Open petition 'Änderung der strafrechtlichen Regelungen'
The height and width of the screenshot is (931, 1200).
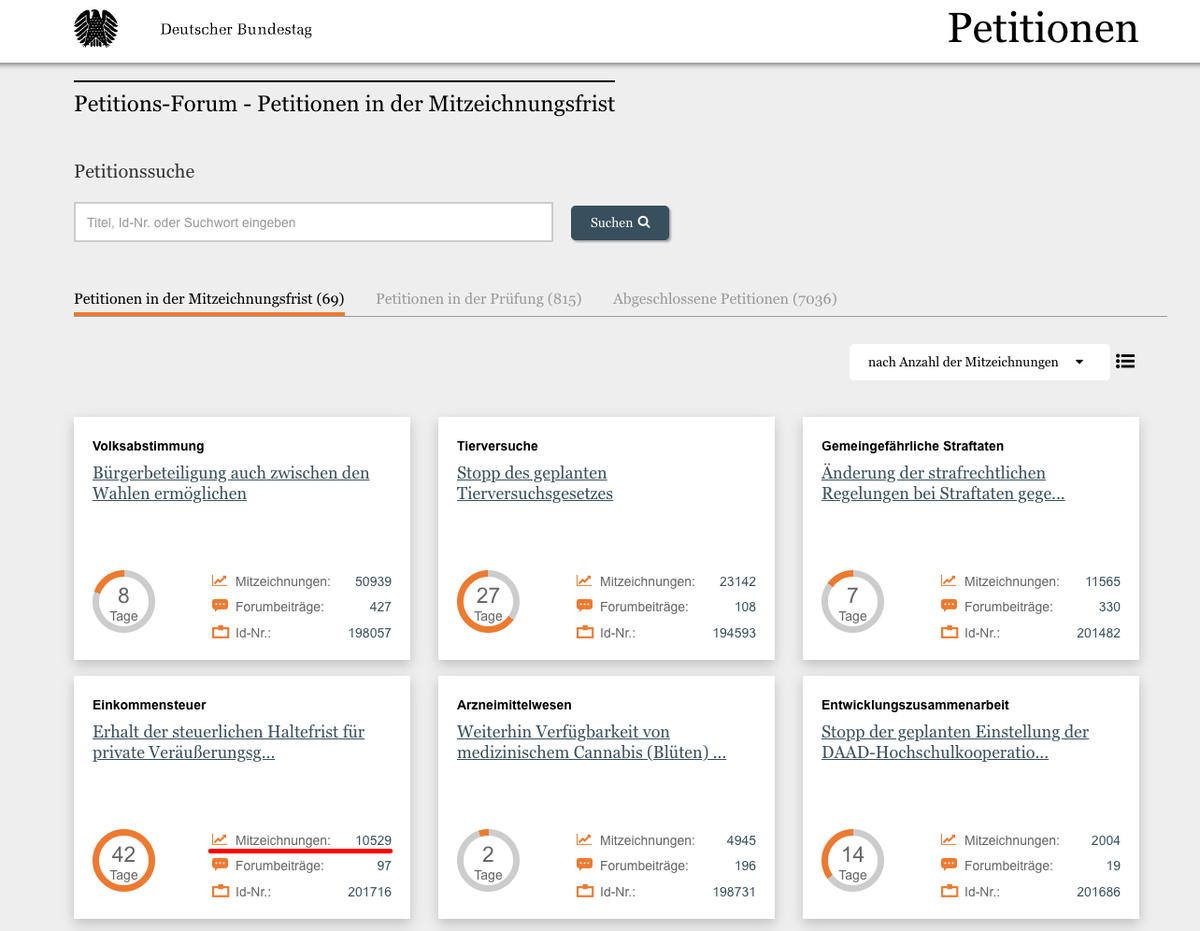(943, 483)
